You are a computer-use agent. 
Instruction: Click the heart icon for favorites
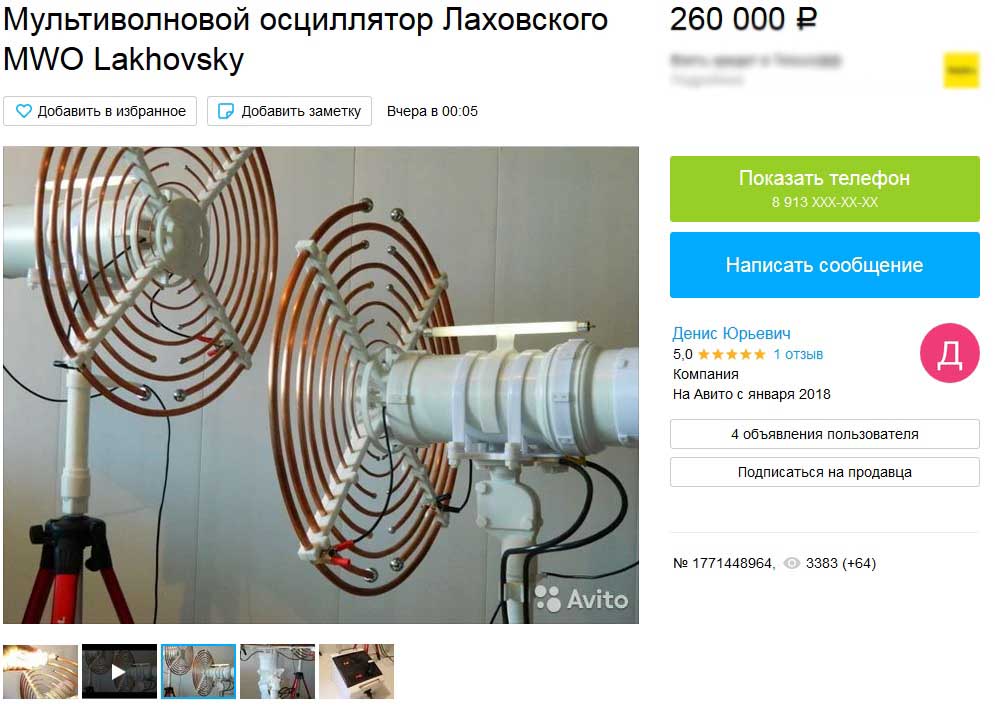[x=23, y=111]
